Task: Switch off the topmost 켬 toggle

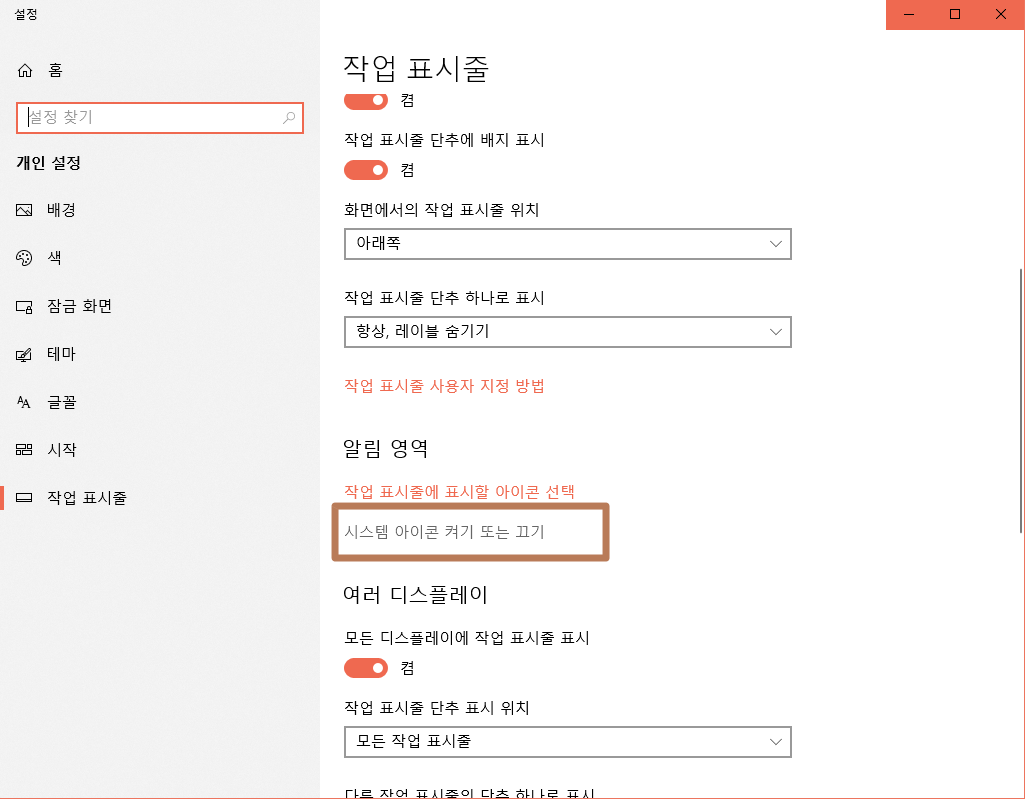Action: pos(366,100)
